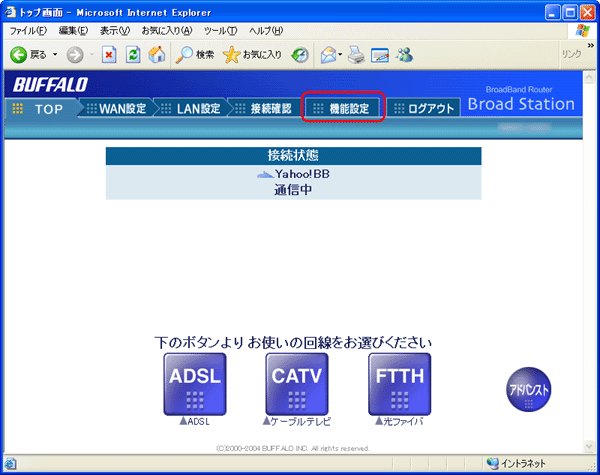Open the ファイル(F) menu

click(28, 31)
